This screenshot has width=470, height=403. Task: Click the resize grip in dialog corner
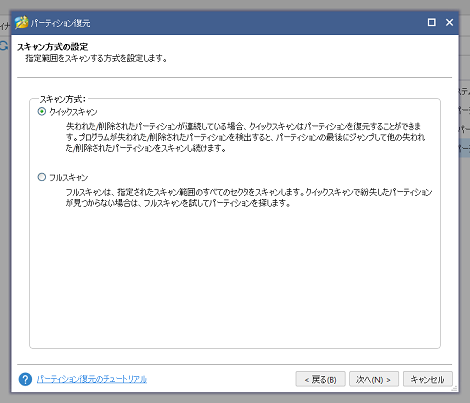click(x=454, y=389)
